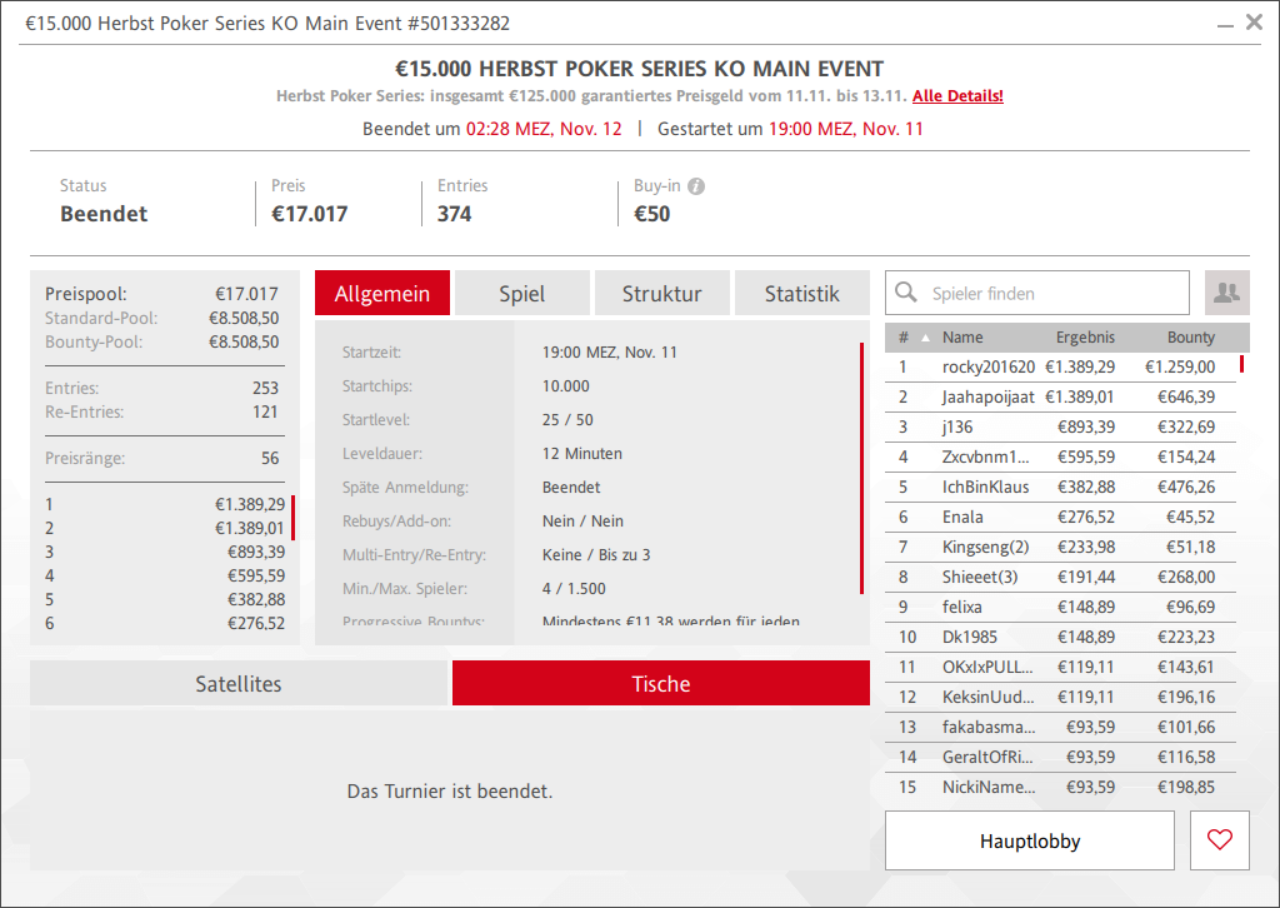This screenshot has width=1280, height=908.
Task: Select player Jaahapoijaat row
Action: 1060,397
